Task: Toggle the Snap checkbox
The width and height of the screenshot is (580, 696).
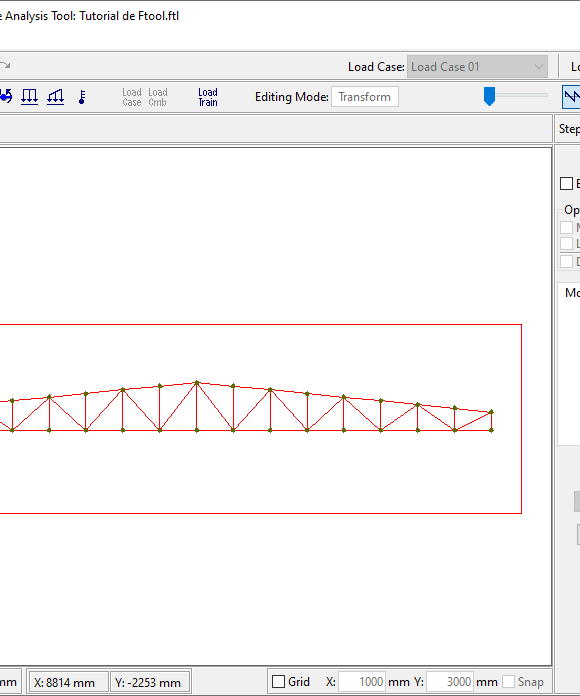Action: (x=509, y=681)
